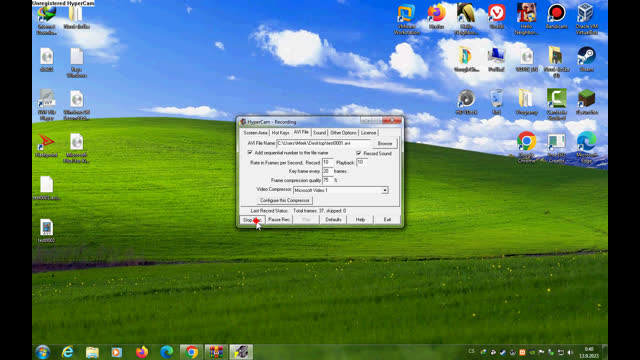Click the Frame compression quality field

coord(327,180)
